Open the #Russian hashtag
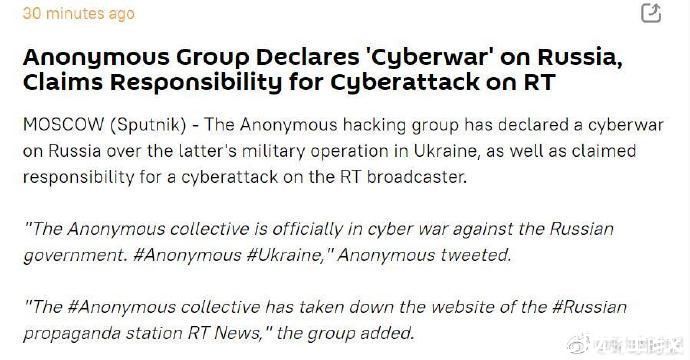Screen dimensions: 690x360 tap(588, 307)
